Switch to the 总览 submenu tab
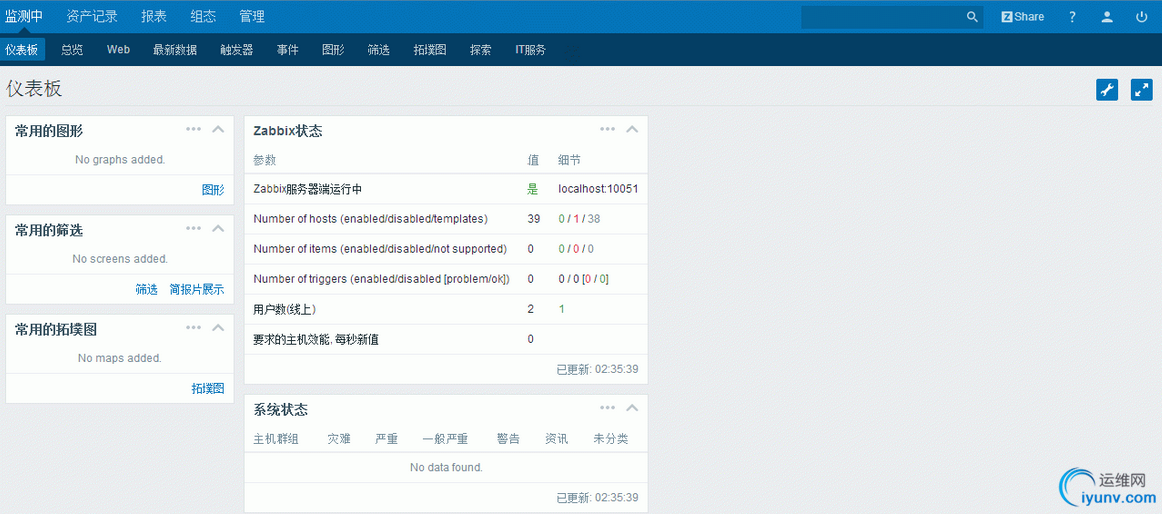This screenshot has width=1162, height=514. pyautogui.click(x=72, y=50)
